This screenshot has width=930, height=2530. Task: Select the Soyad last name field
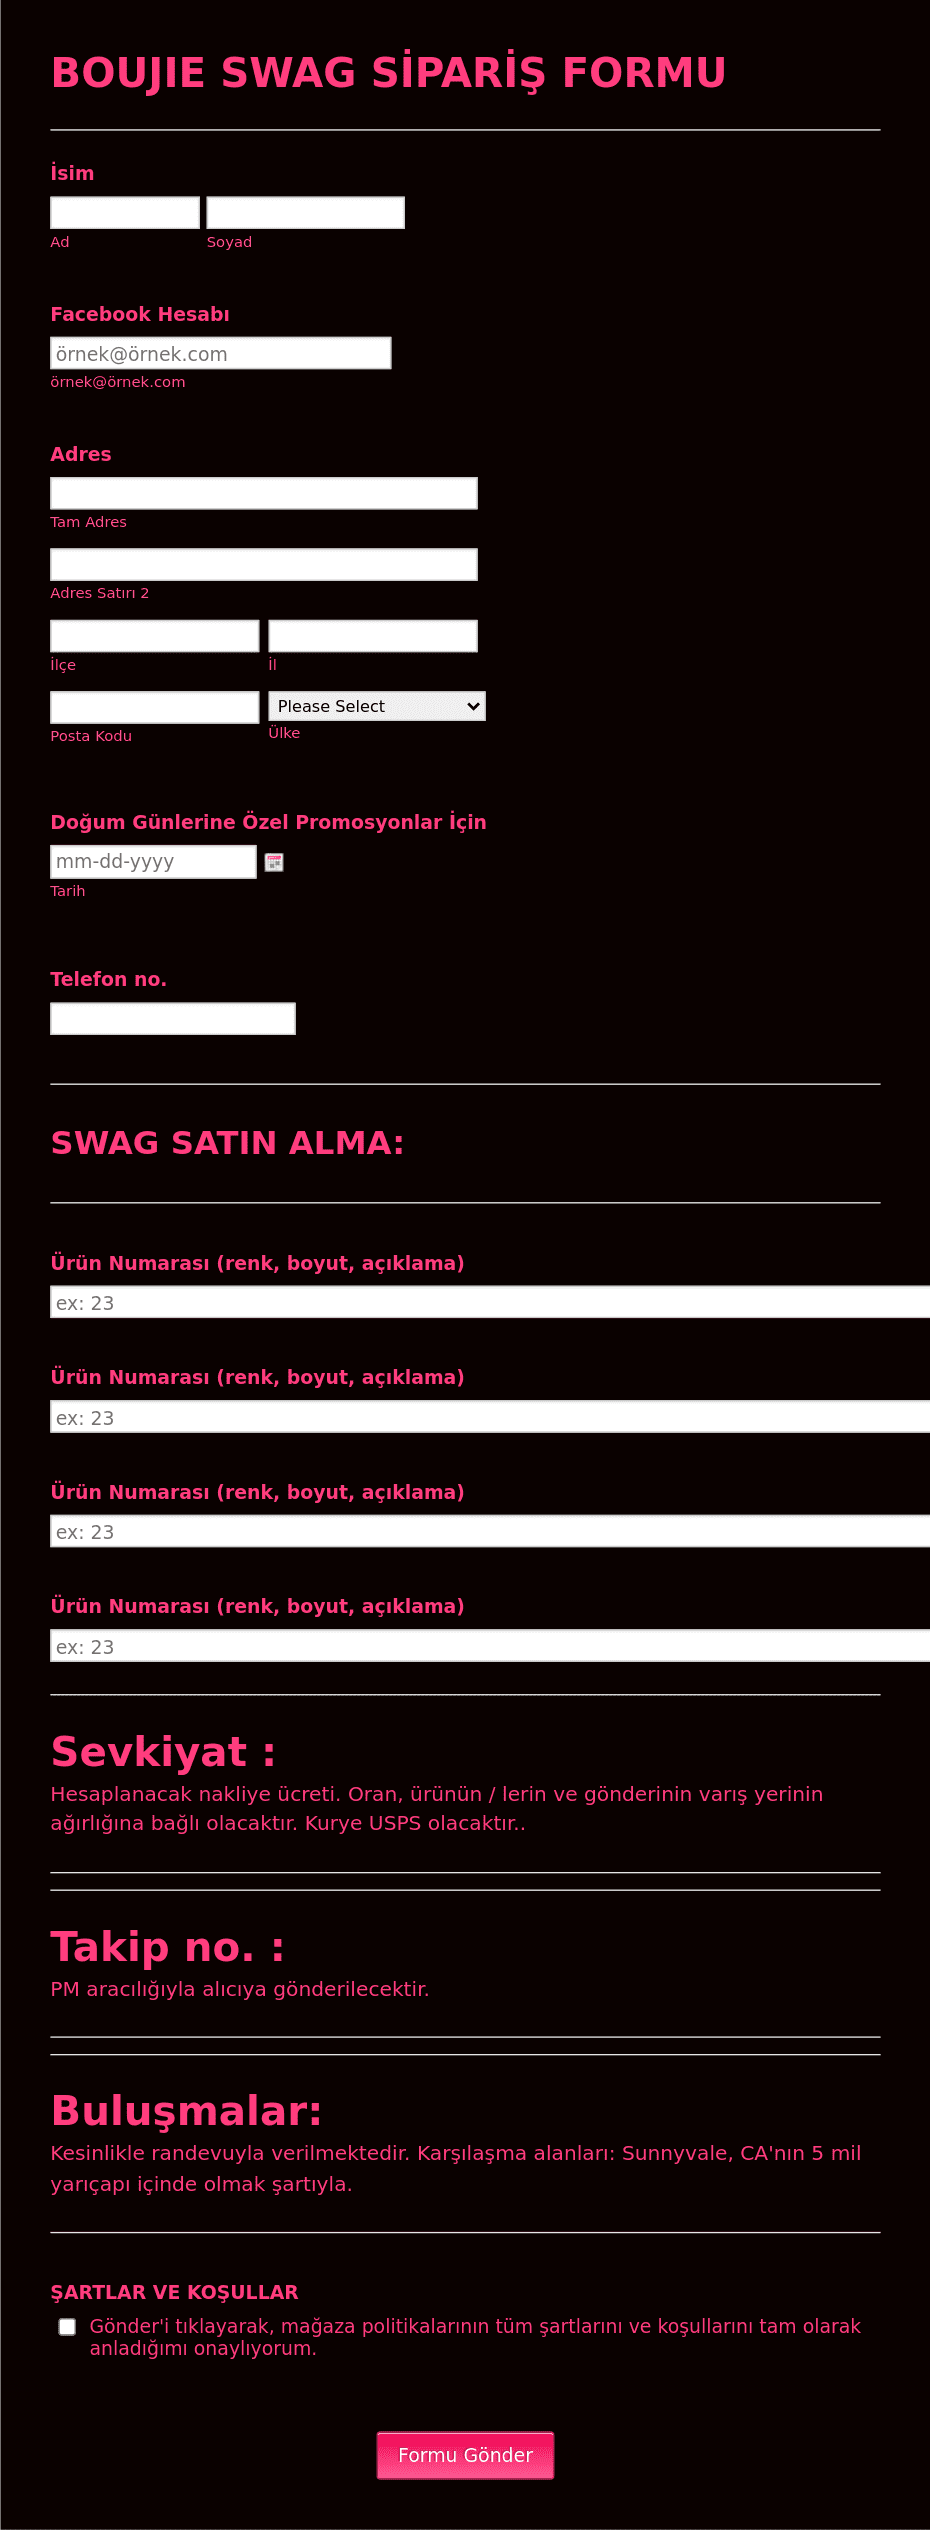click(306, 212)
